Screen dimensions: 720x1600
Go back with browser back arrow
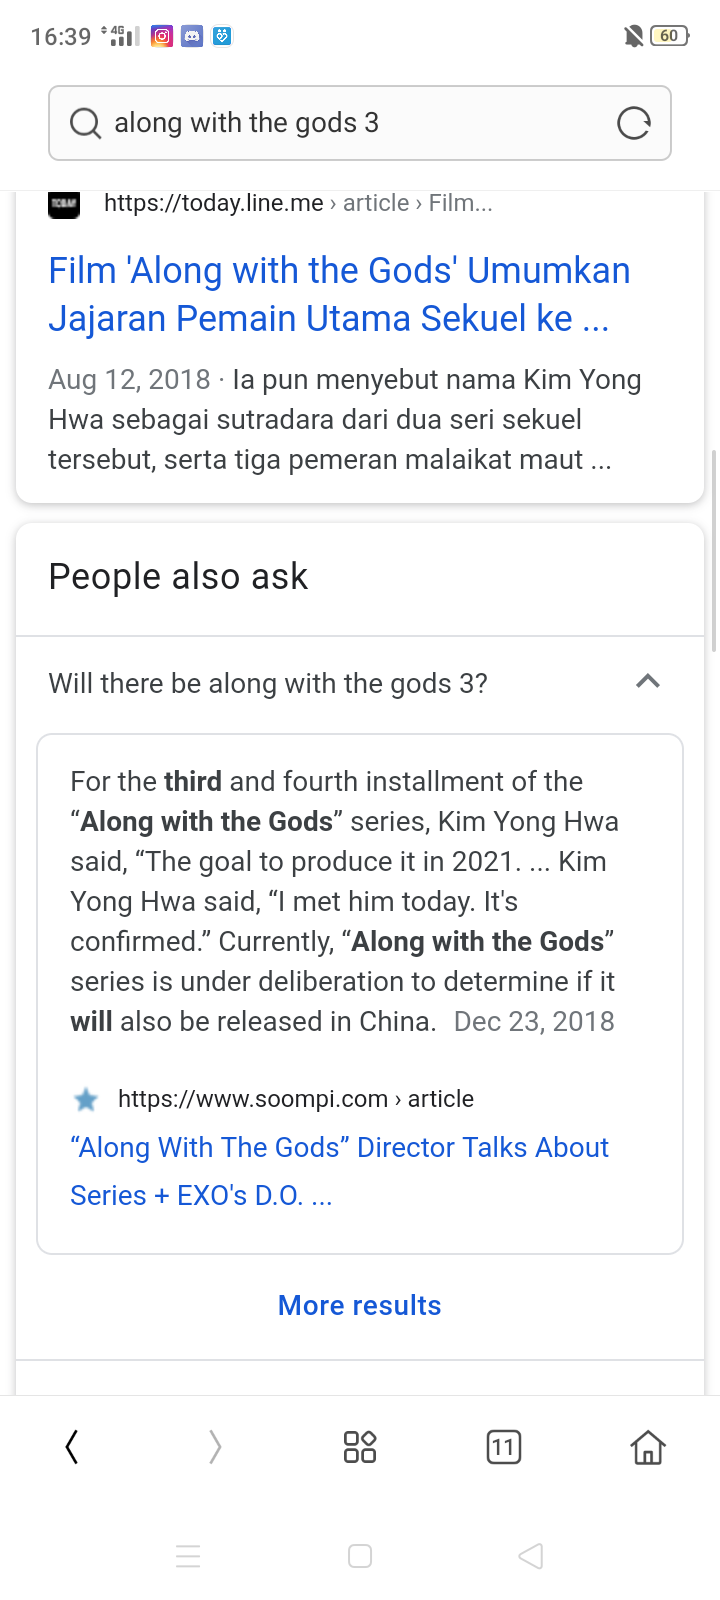72,1446
